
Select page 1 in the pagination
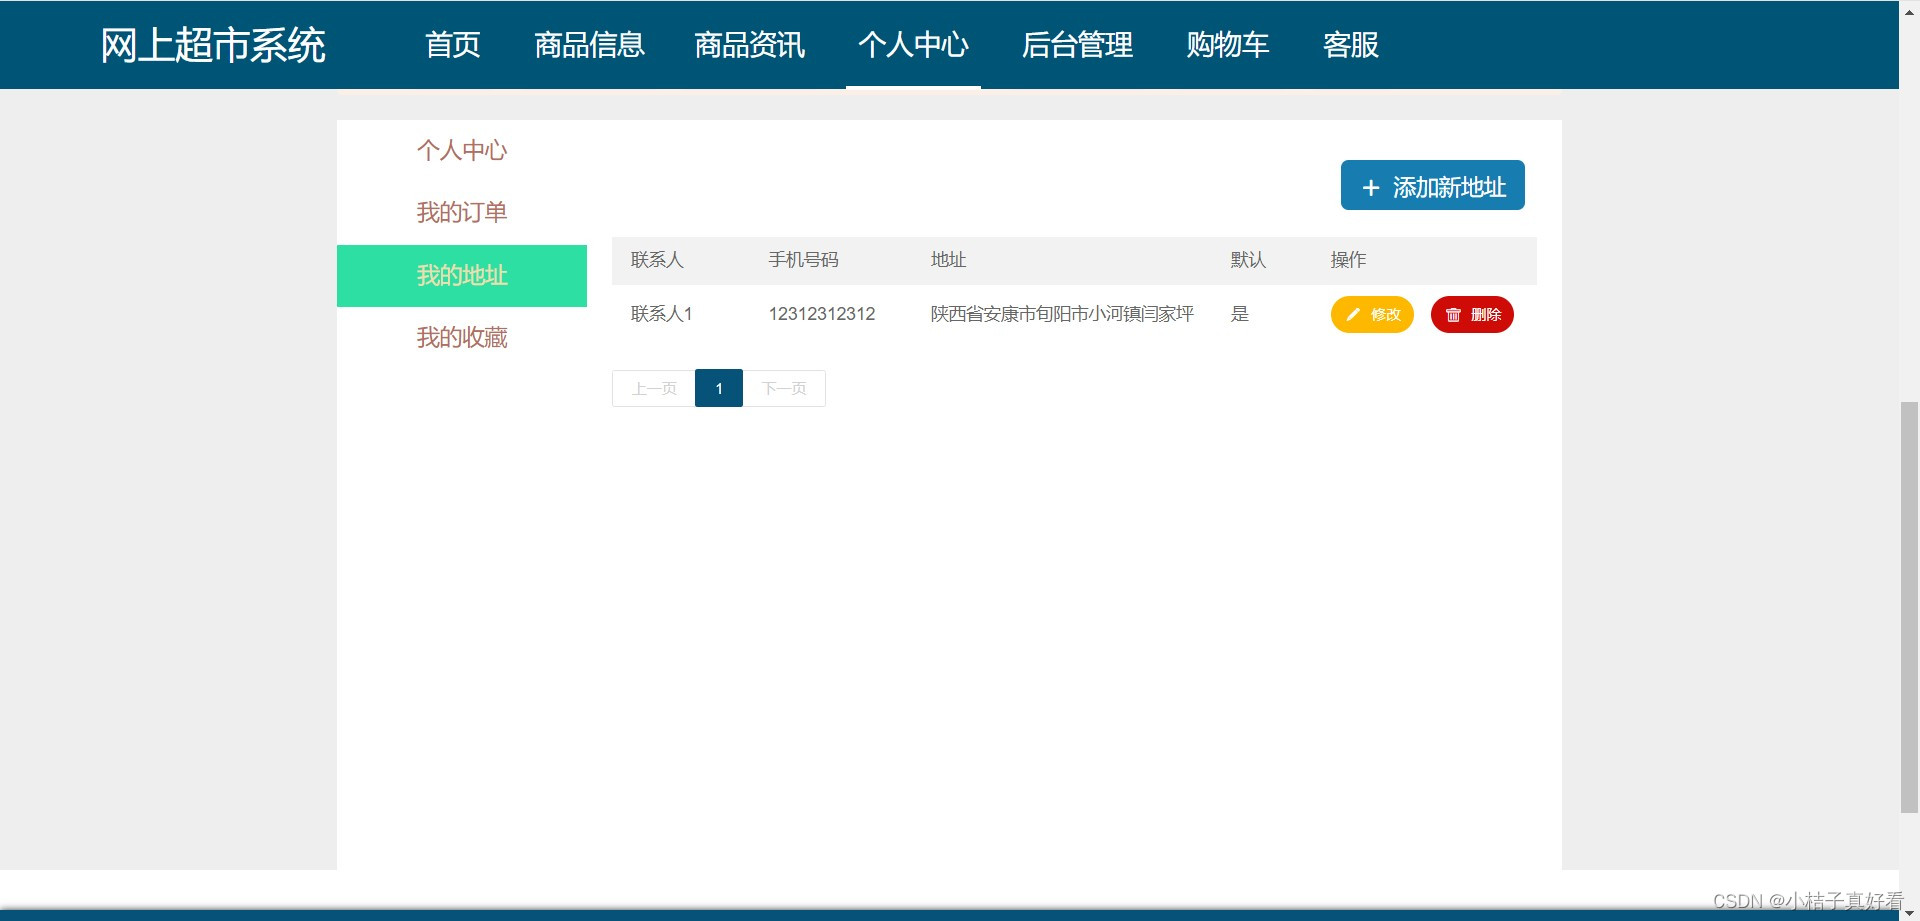719,388
